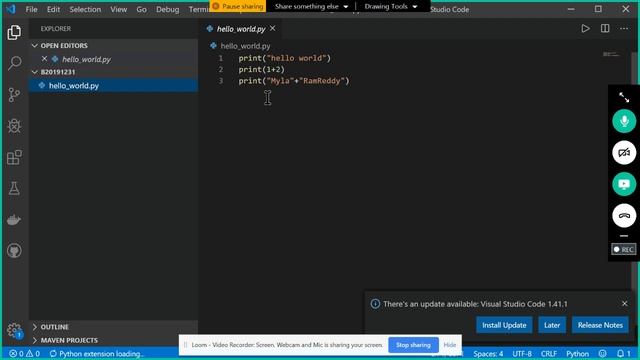Image resolution: width=640 pixels, height=360 pixels.
Task: Open notifications bell in status bar
Action: (623, 353)
